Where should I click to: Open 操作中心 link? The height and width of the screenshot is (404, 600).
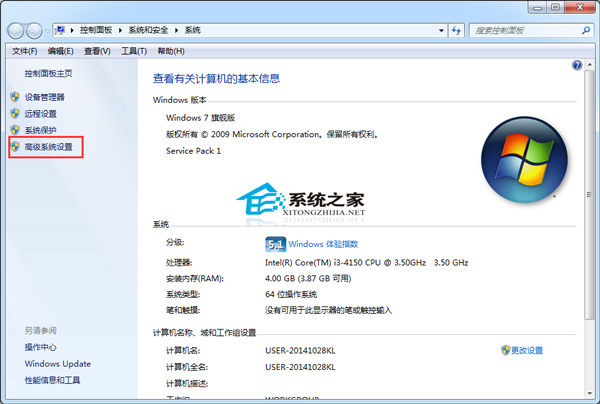coord(41,347)
